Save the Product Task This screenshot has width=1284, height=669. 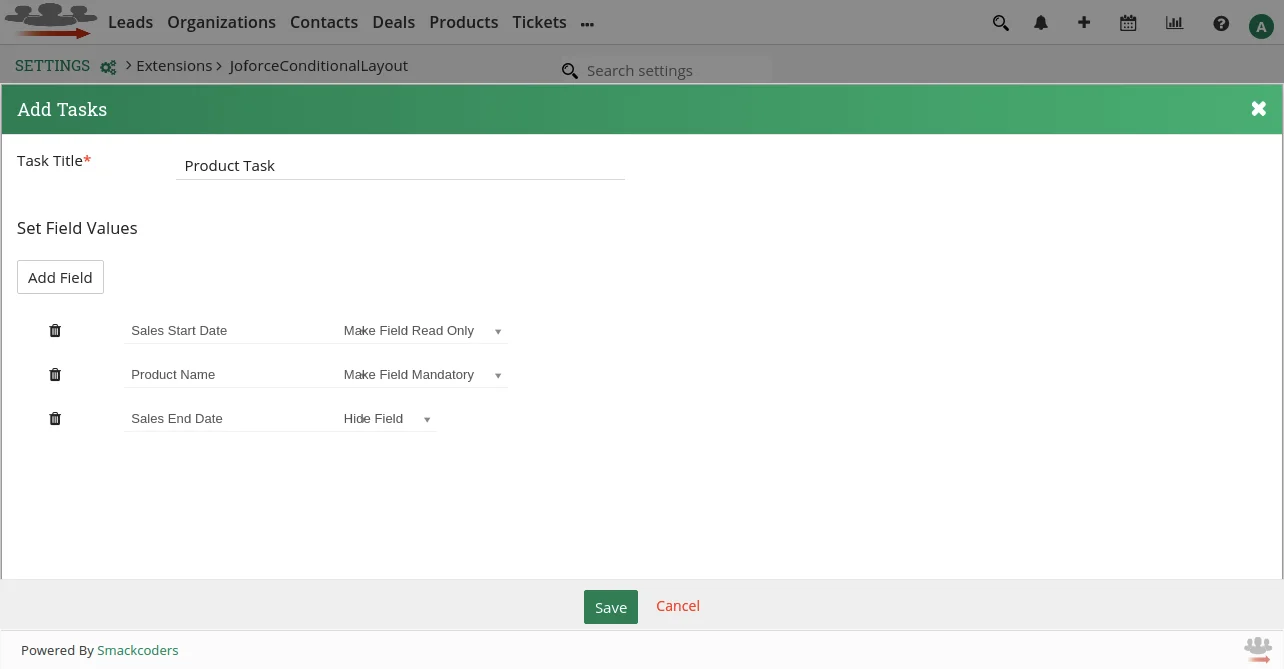pyautogui.click(x=610, y=607)
